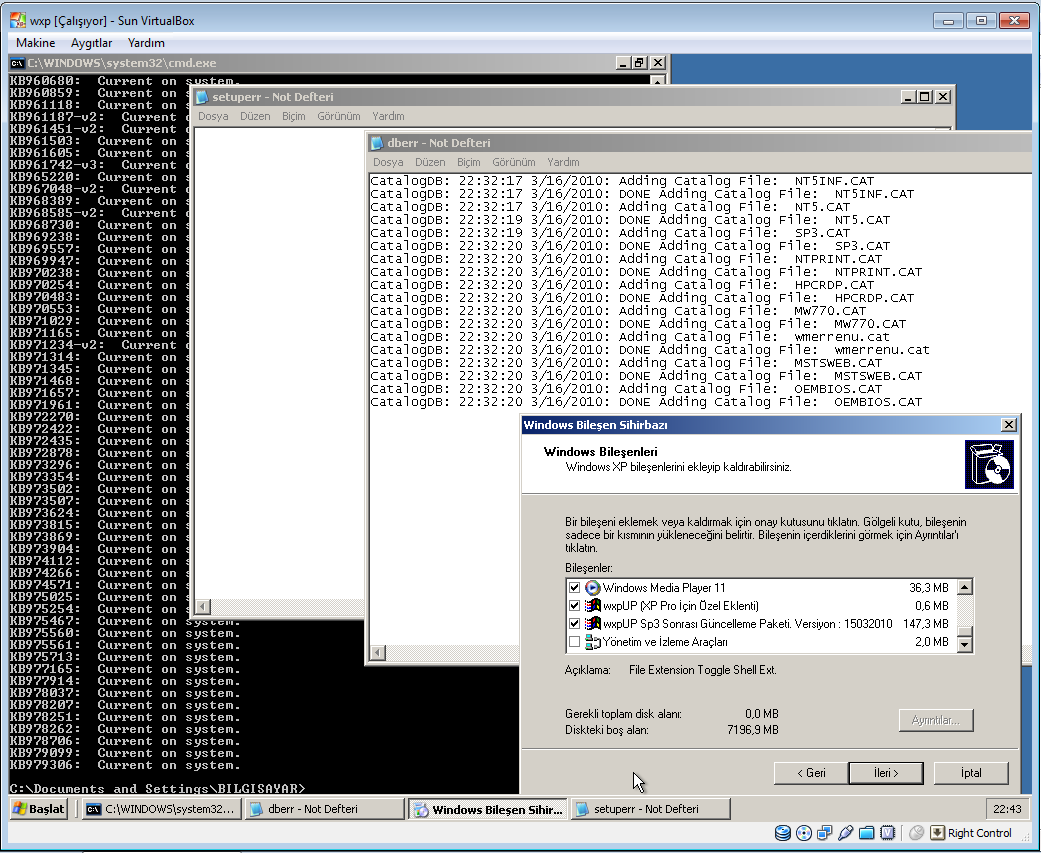The width and height of the screenshot is (1041, 853).
Task: Click the İptal button
Action: [971, 773]
